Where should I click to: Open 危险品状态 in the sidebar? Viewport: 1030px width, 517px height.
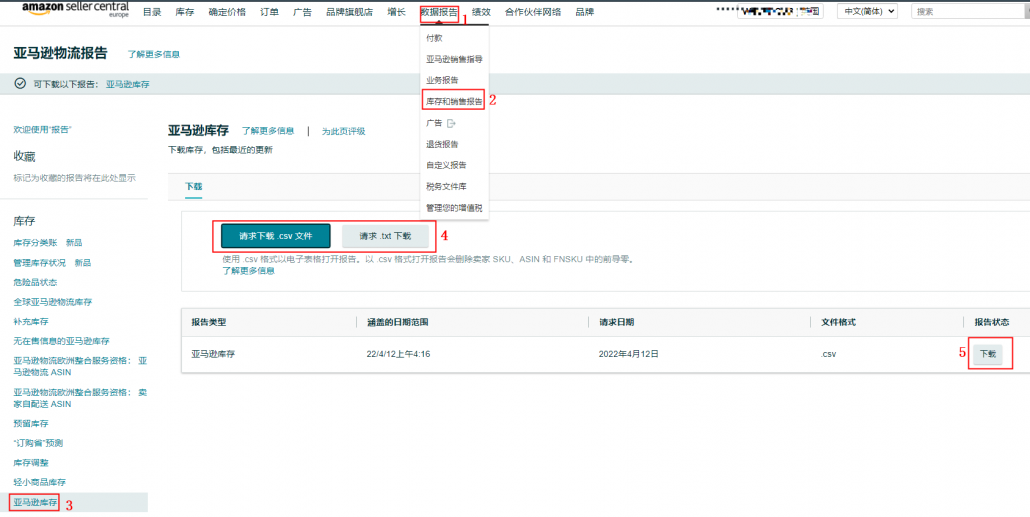point(35,282)
